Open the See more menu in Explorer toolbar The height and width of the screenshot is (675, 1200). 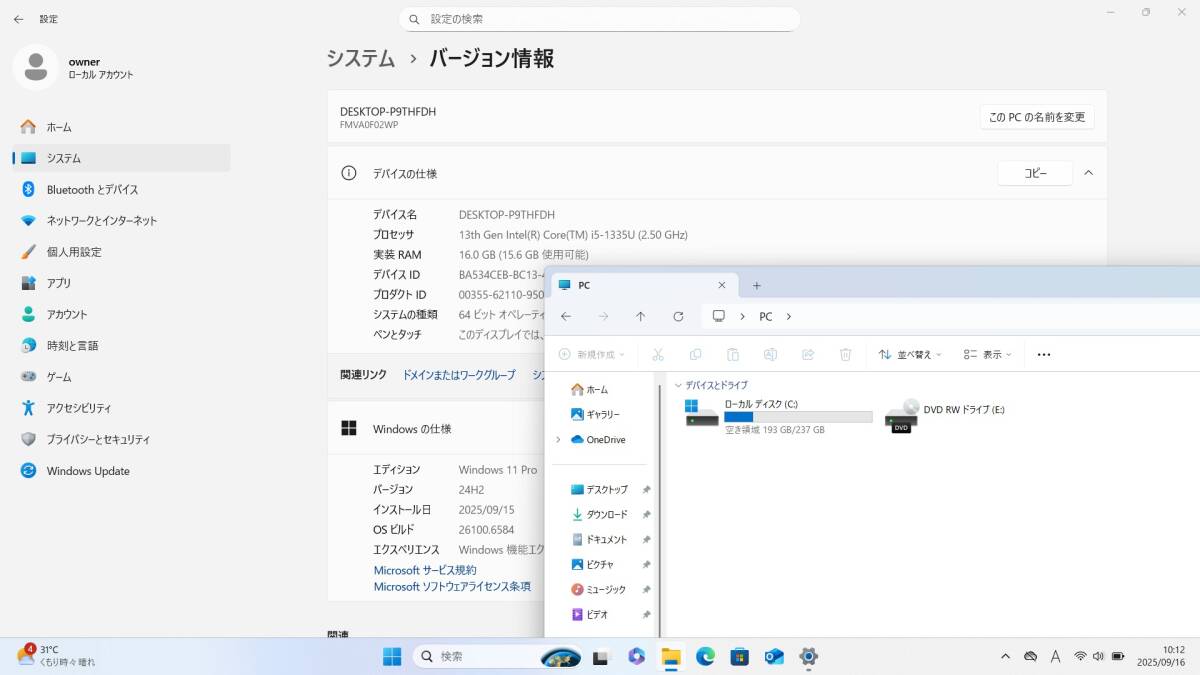click(x=1044, y=354)
